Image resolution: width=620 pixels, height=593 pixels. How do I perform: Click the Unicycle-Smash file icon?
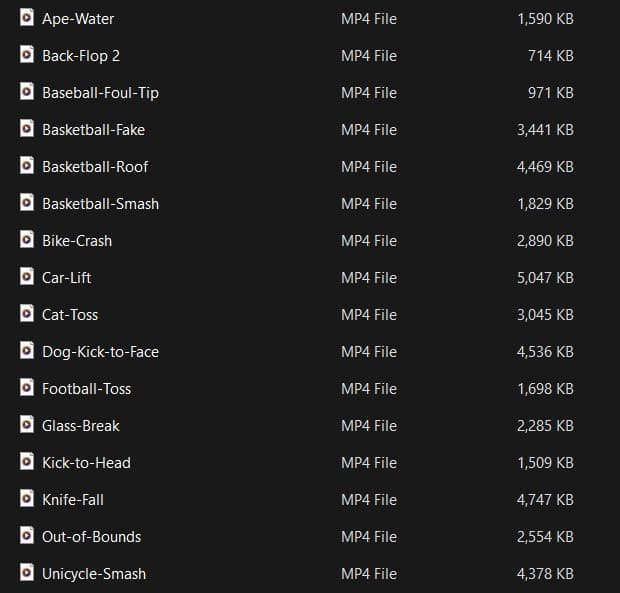click(x=27, y=573)
